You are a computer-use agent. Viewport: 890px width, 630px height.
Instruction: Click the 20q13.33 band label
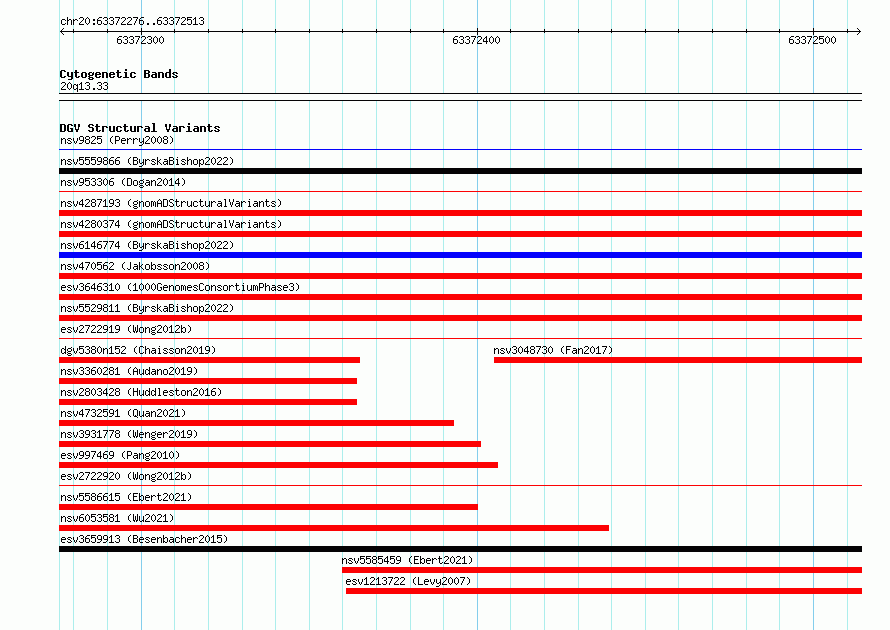pos(84,86)
